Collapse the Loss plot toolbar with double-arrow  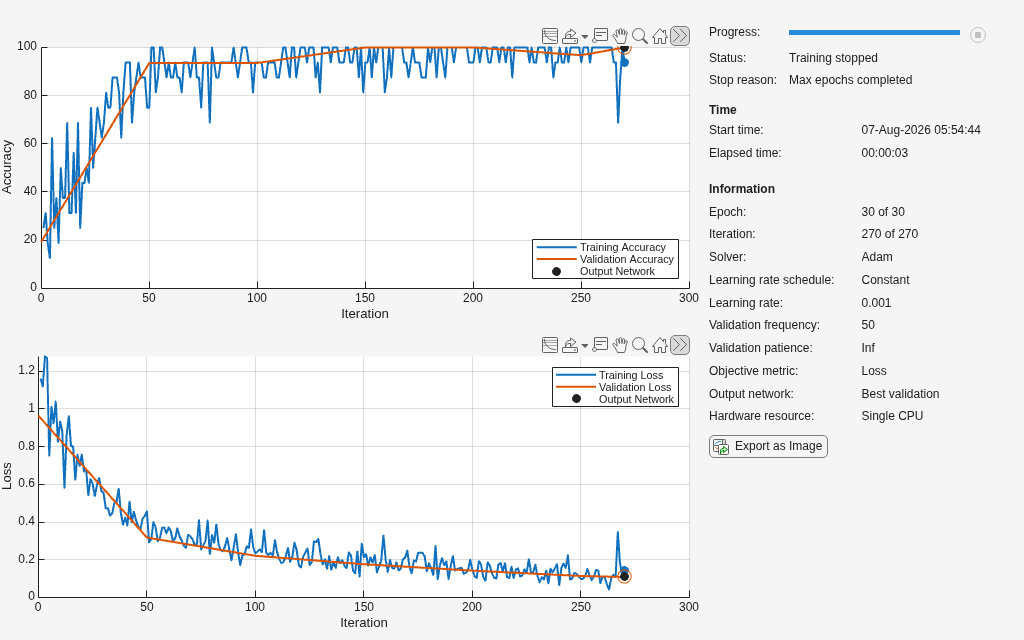click(680, 345)
